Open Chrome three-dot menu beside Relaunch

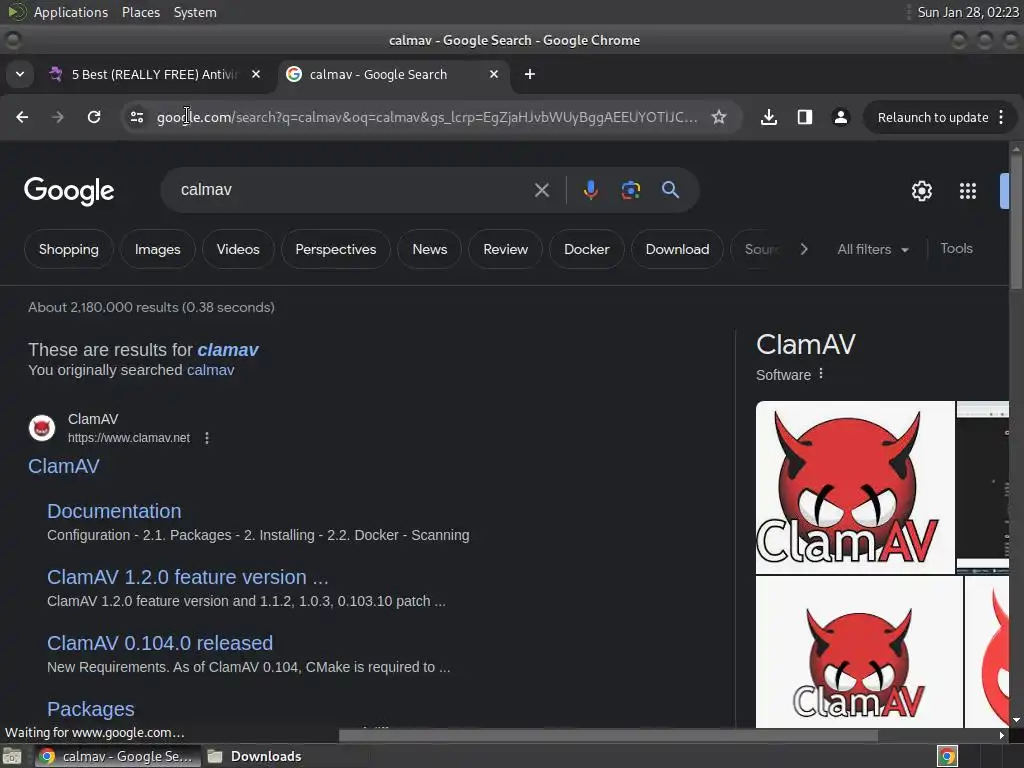(1001, 117)
